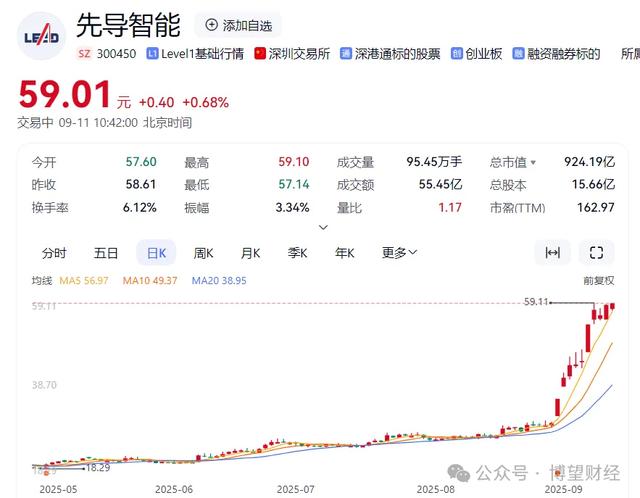Click the horizontal range fit icon
Viewport: 640px width, 498px height.
[x=553, y=253]
